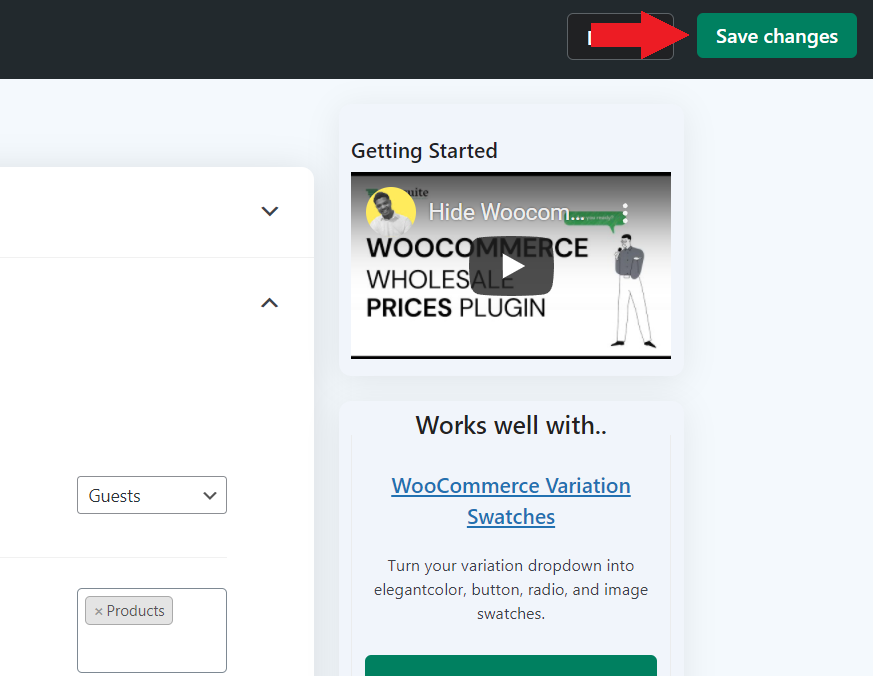
Task: Remove the Products tag
Action: click(99, 611)
